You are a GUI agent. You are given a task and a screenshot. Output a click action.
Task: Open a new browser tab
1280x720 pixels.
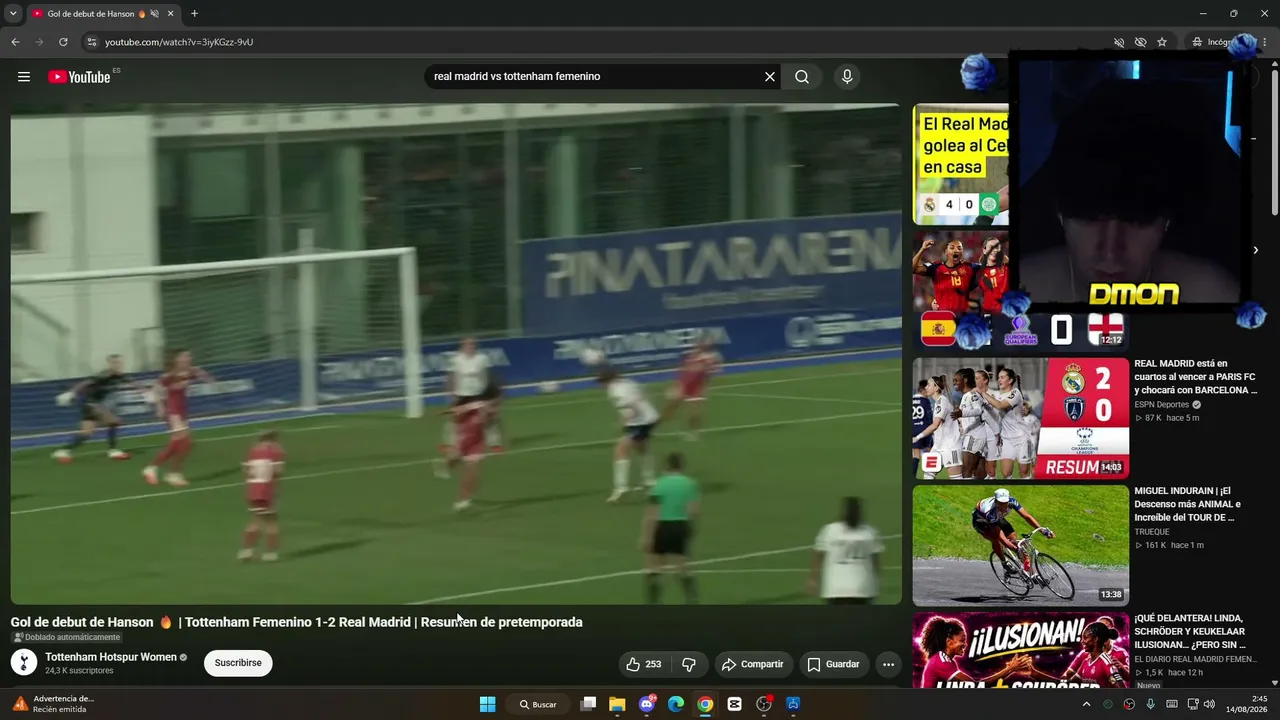pos(194,14)
